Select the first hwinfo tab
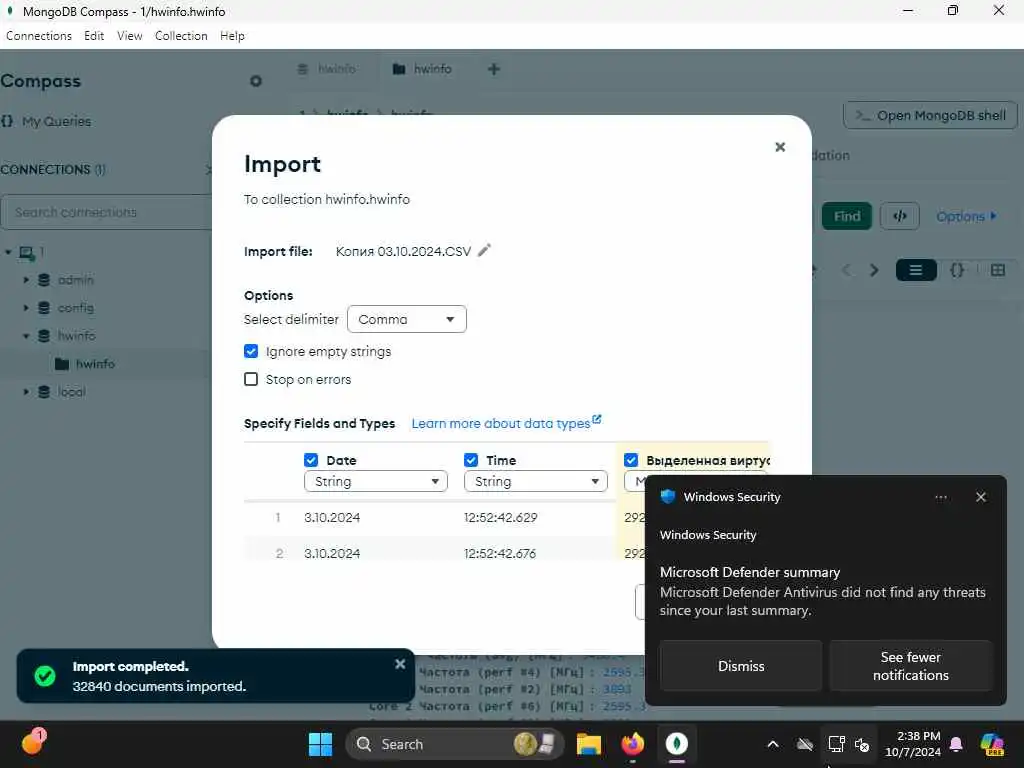 click(x=327, y=69)
